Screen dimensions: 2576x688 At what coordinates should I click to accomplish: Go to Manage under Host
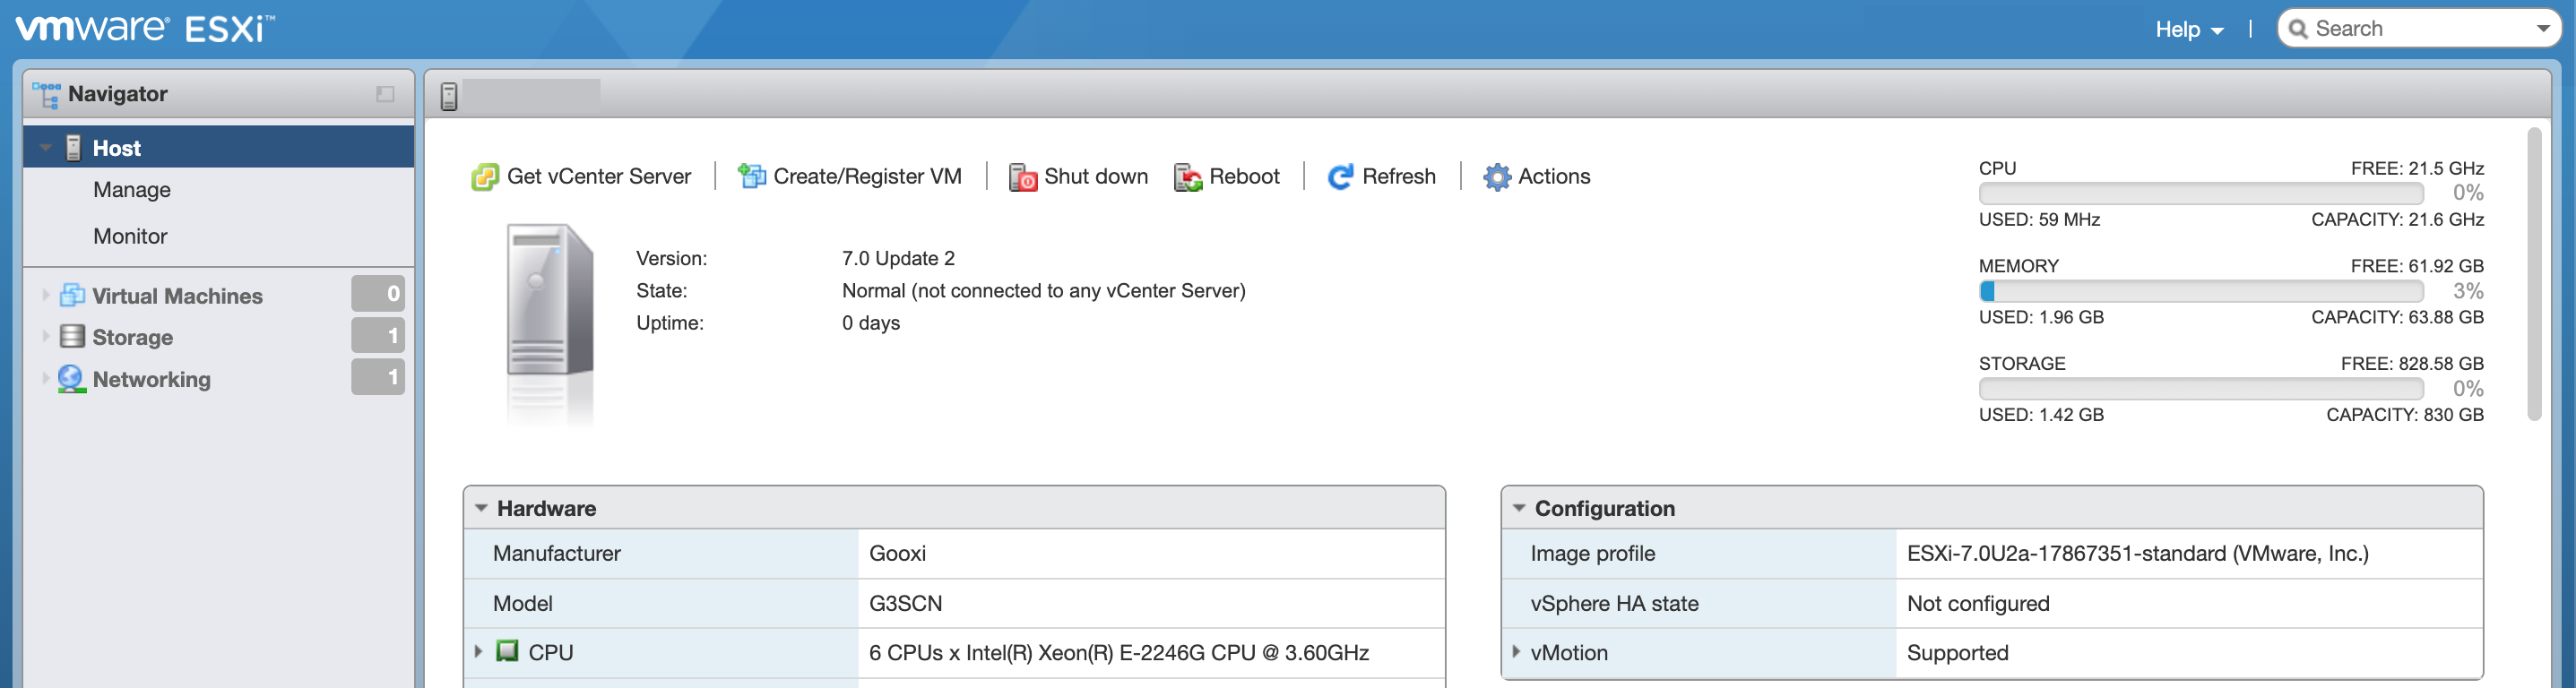click(x=132, y=190)
